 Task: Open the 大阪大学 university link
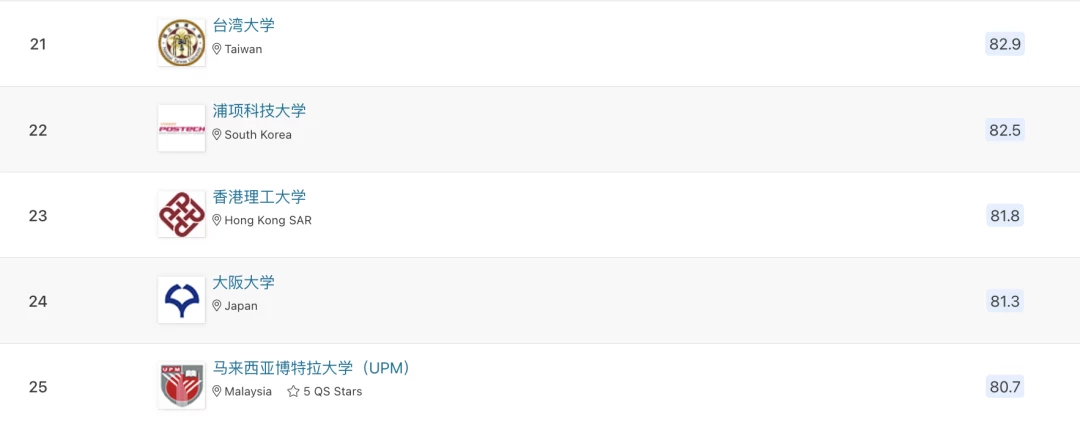243,282
